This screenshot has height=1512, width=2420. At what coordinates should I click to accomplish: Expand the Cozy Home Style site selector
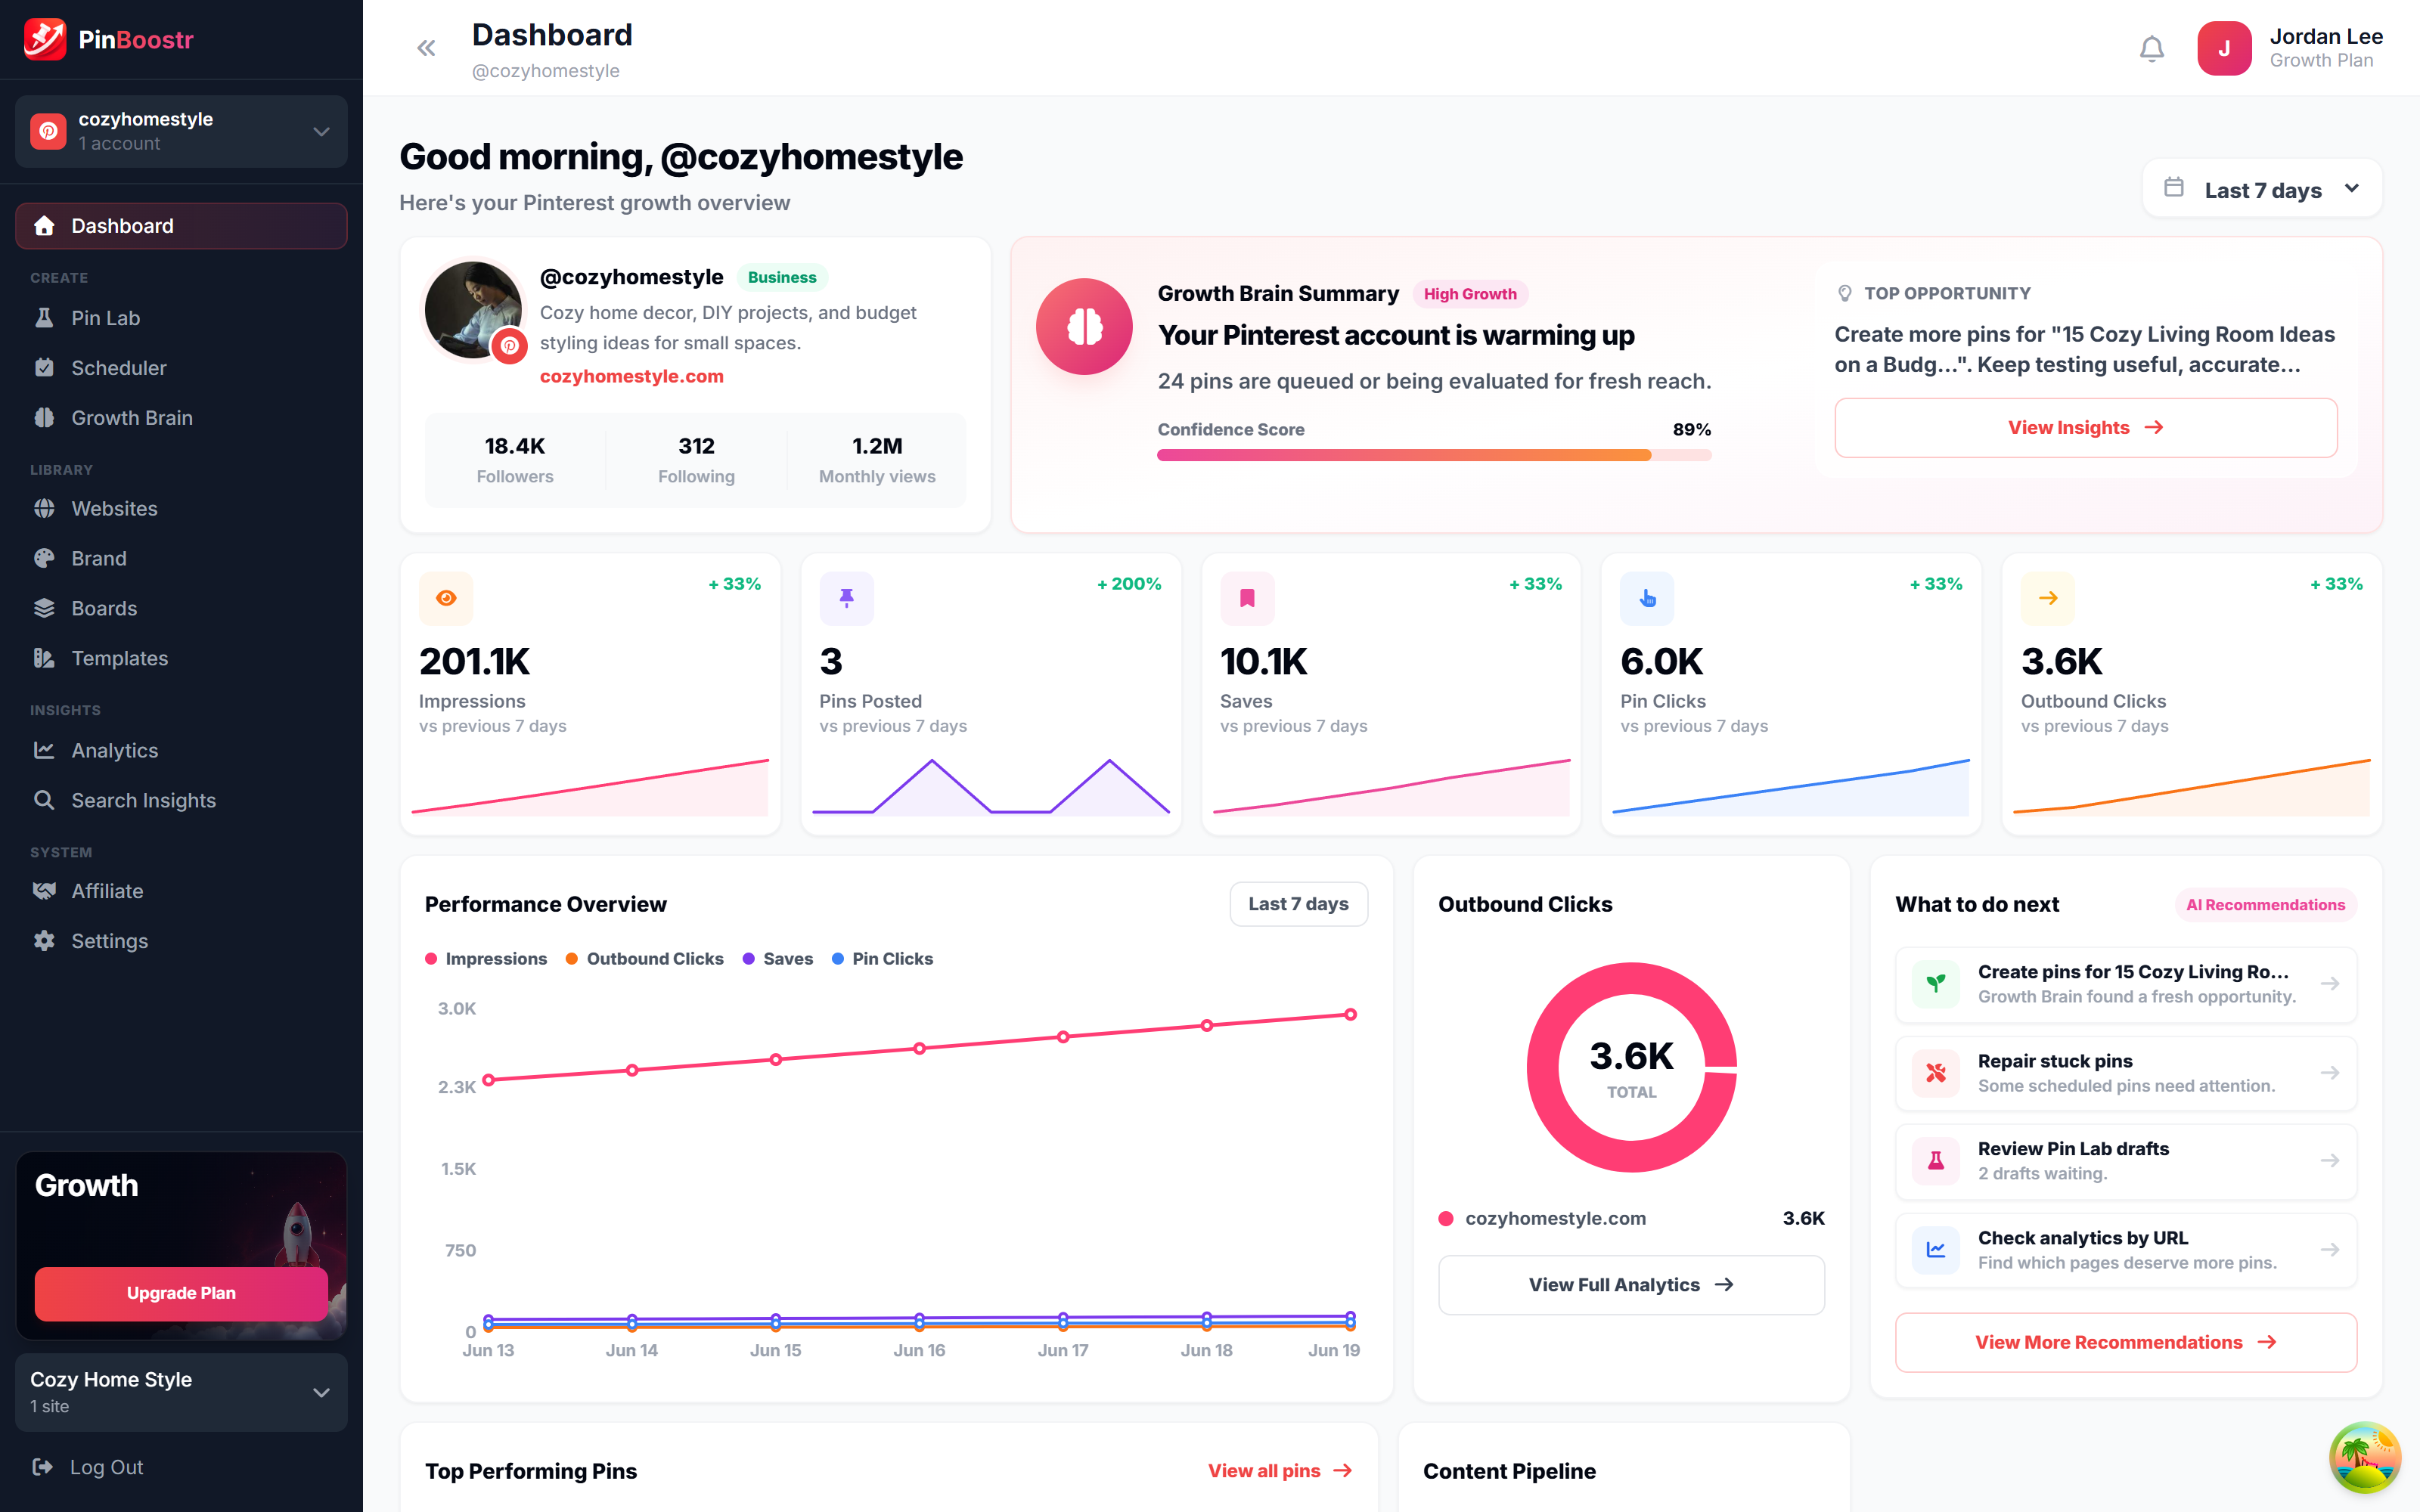(181, 1391)
